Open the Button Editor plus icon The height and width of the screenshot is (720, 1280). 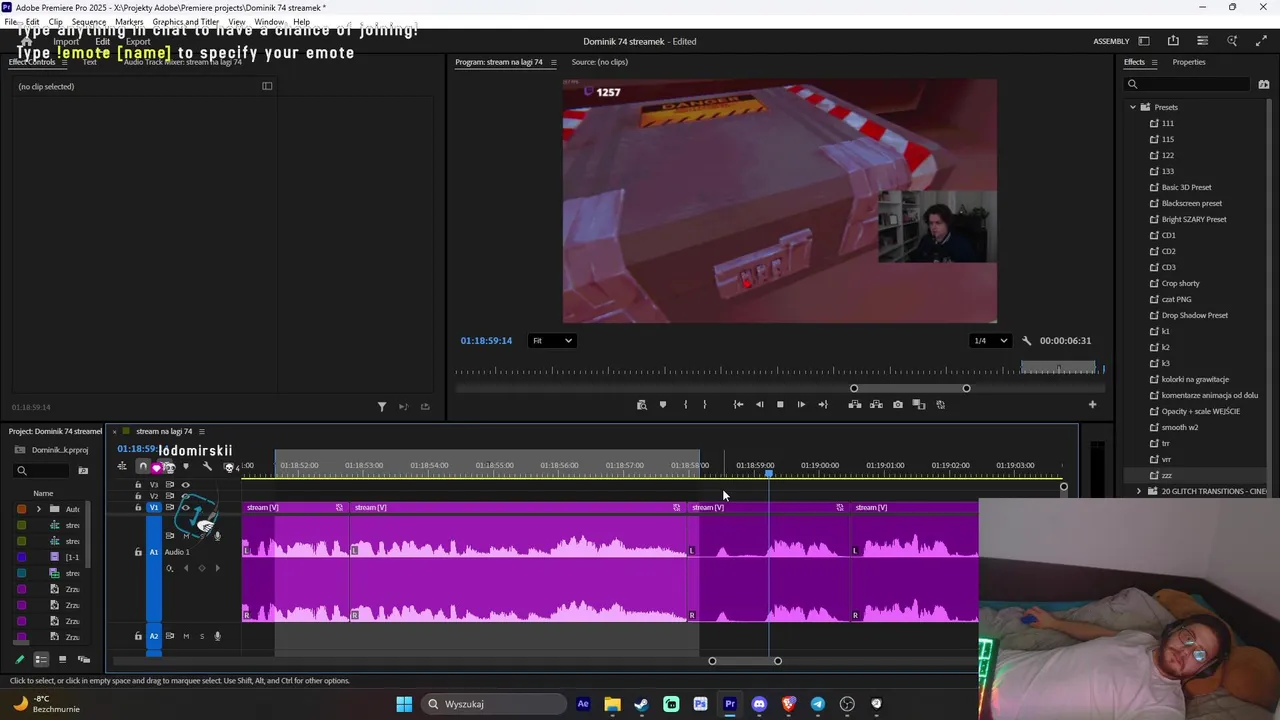(x=1092, y=405)
